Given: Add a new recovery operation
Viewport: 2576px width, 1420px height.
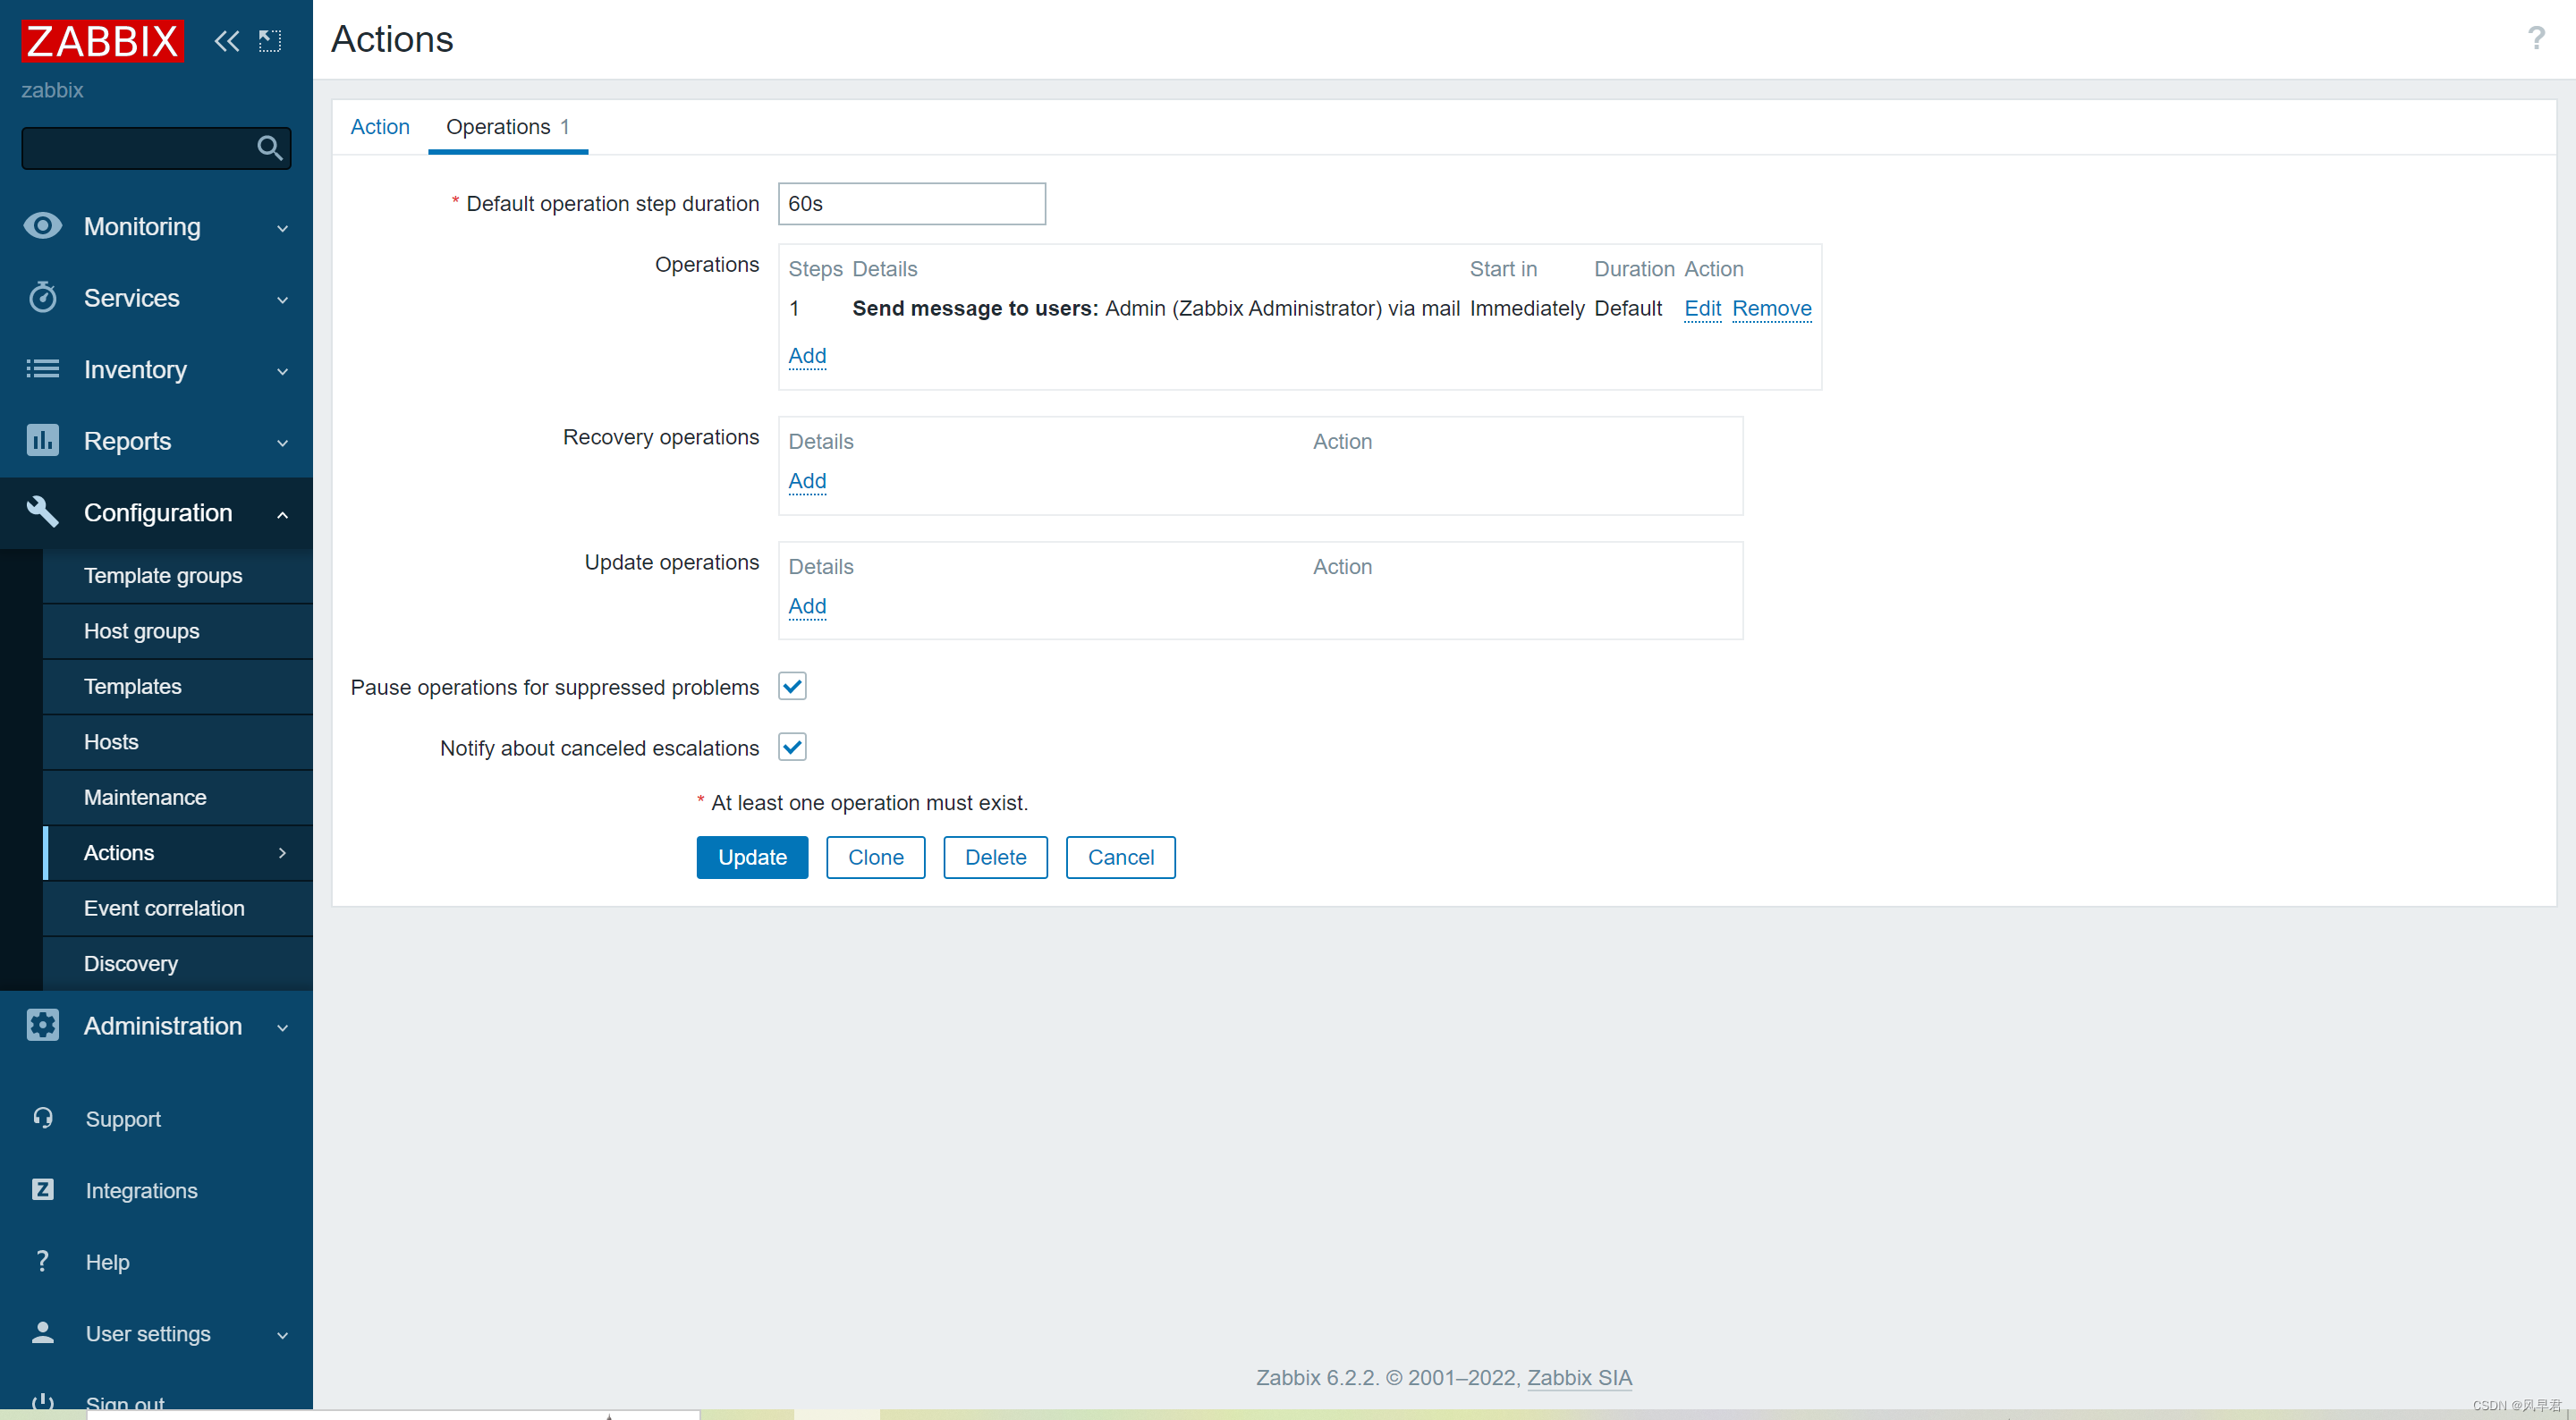Looking at the screenshot, I should 807,481.
